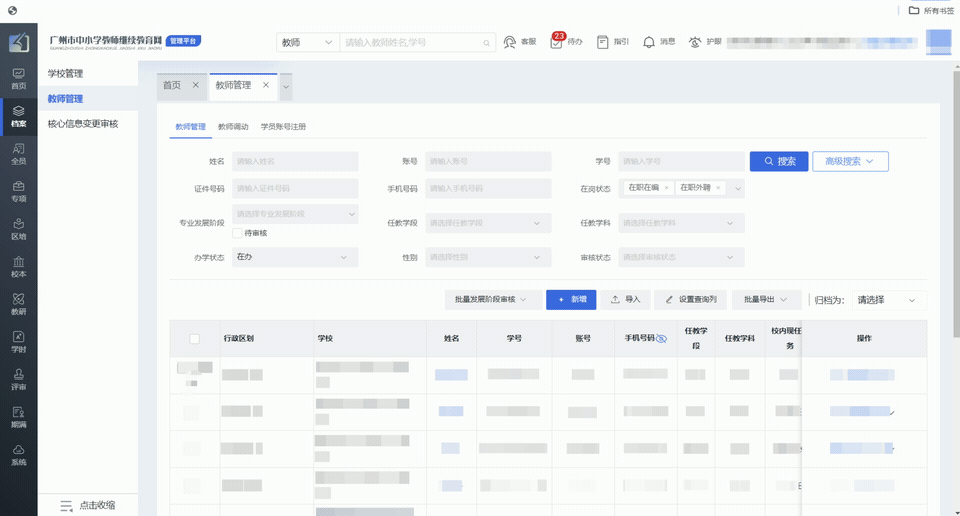Click the 姓名 input field

(295, 161)
